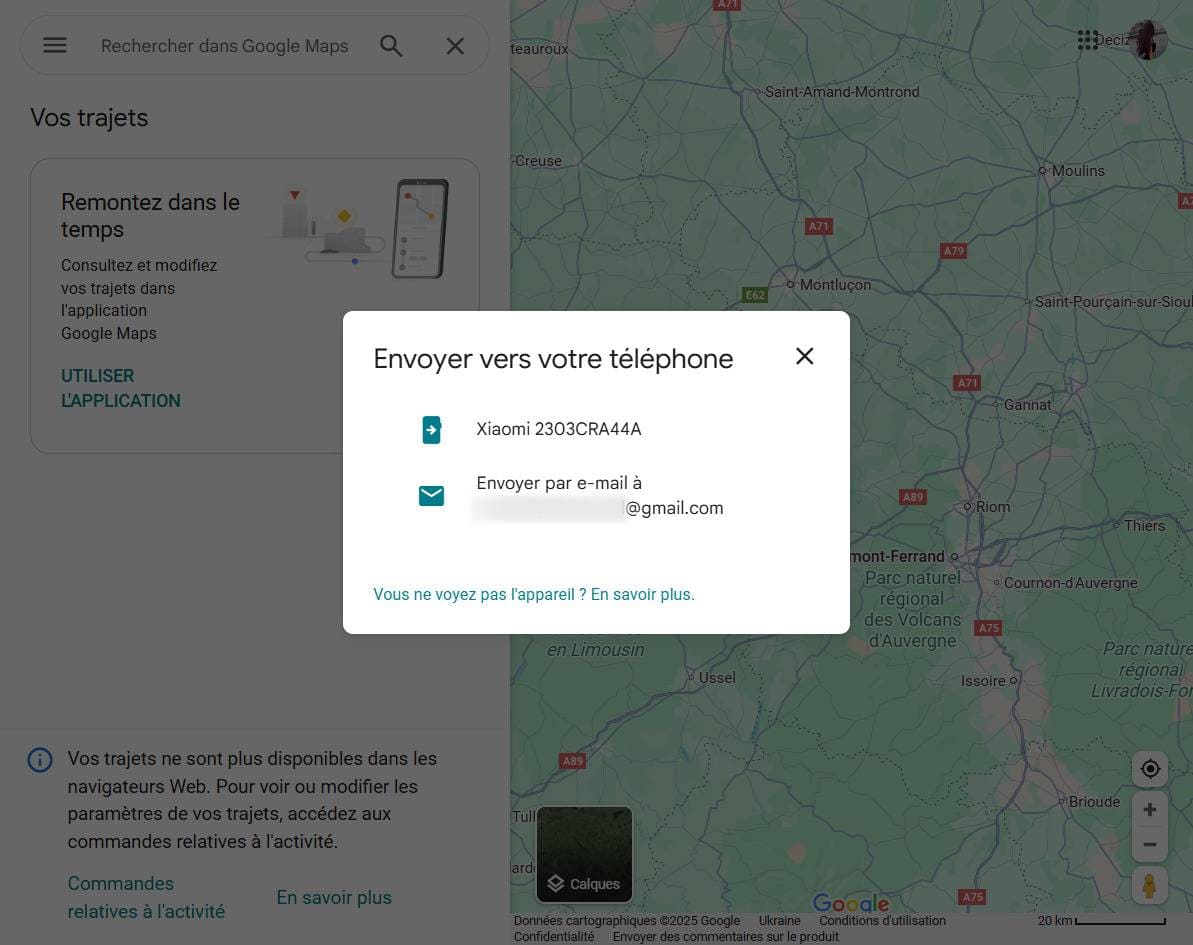
Task: Click the email envelope icon
Action: point(431,495)
